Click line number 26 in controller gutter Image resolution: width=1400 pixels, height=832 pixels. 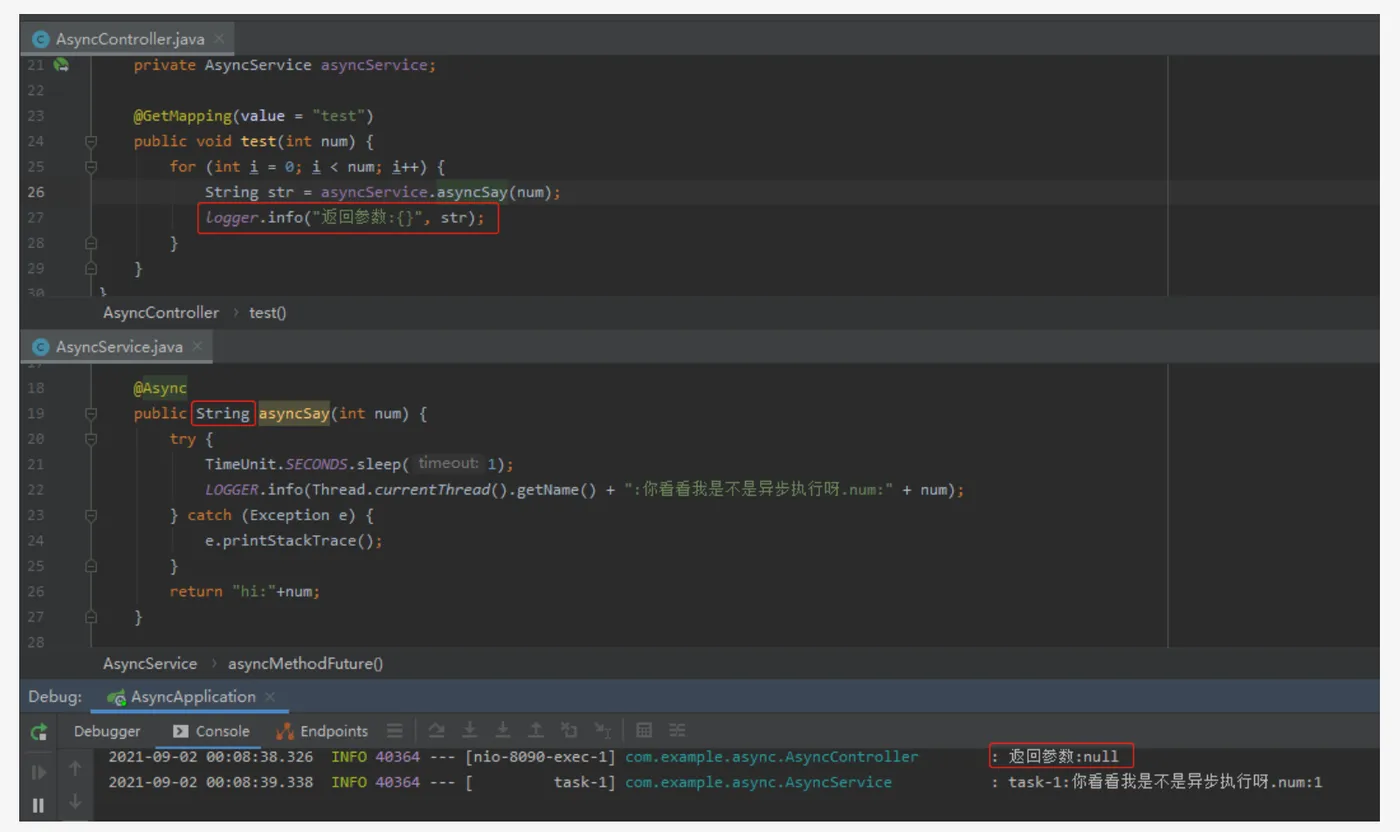click(35, 192)
